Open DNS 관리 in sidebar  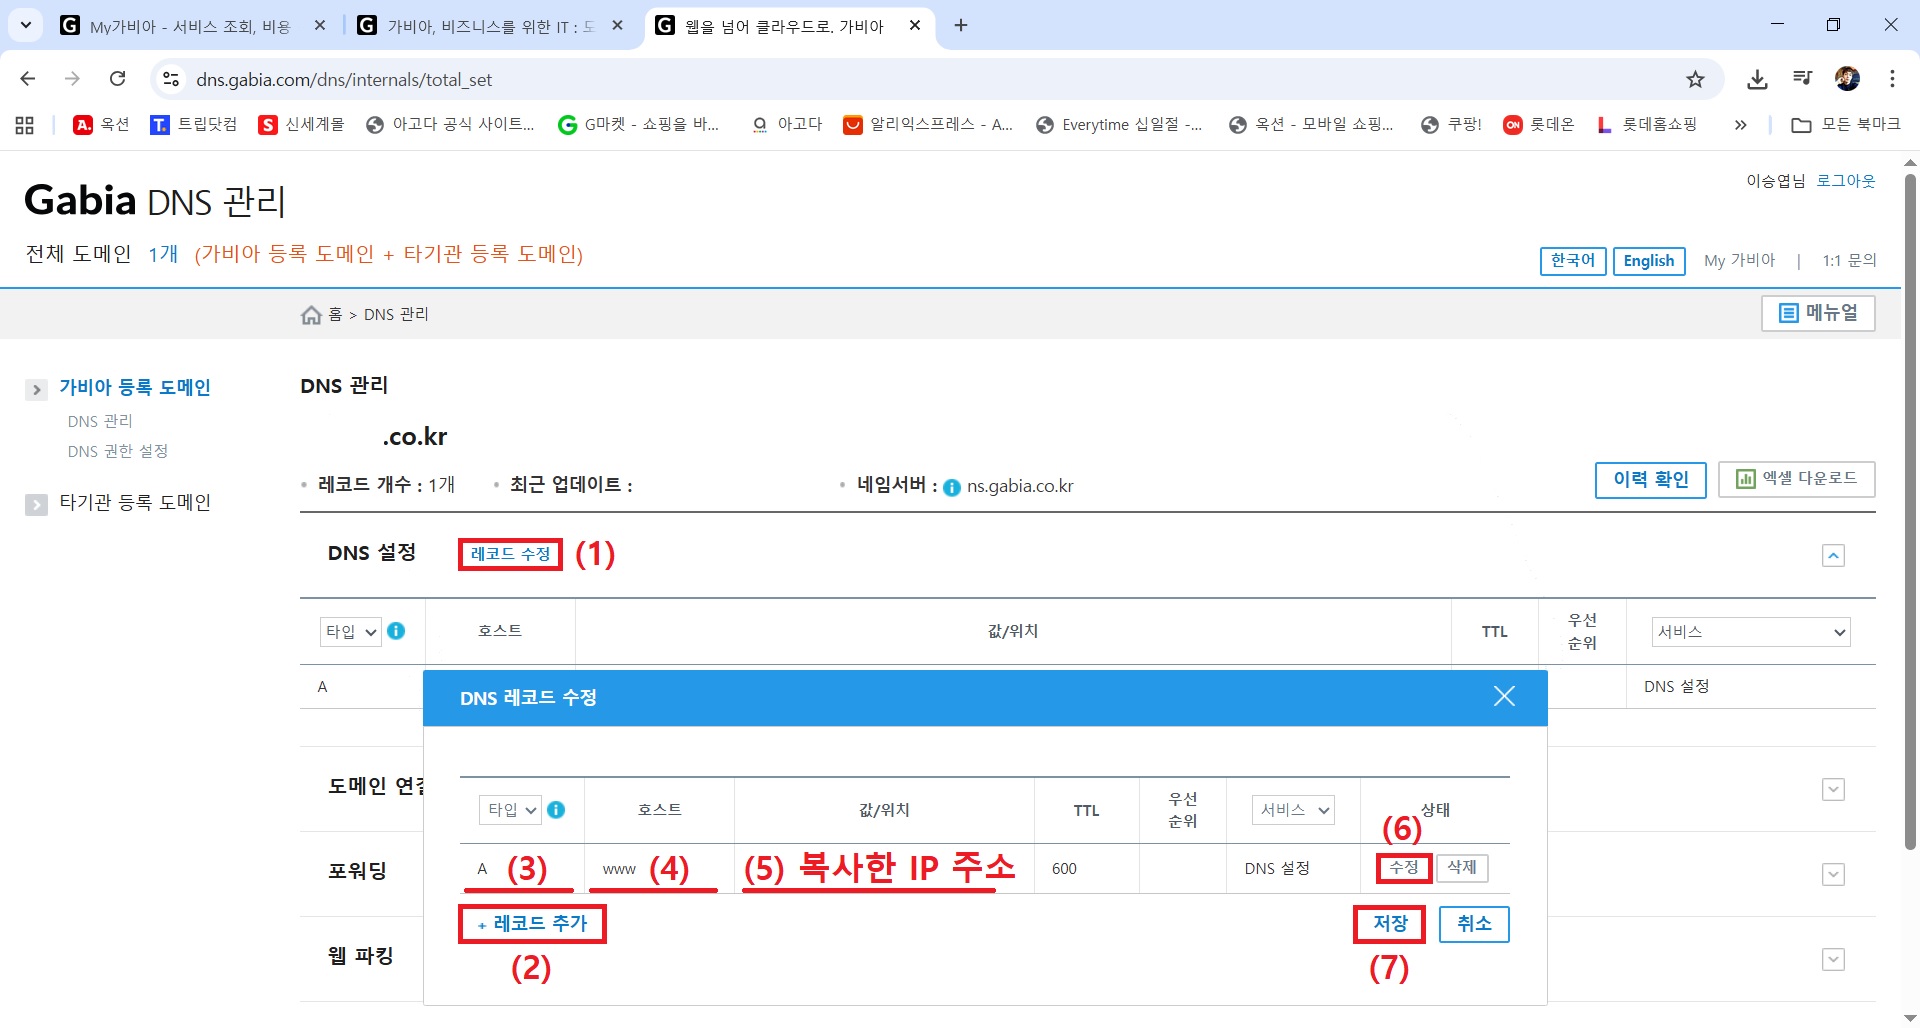100,421
